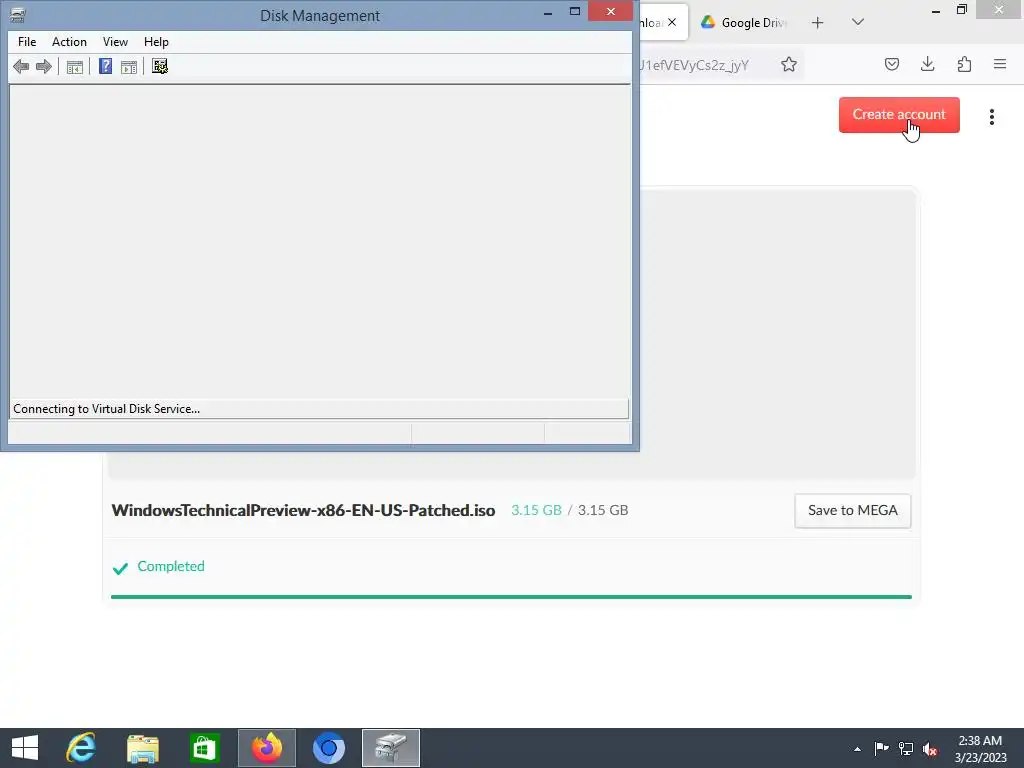Click the Disk Management title bar system icon
Screen dimensions: 1024x768
pos(18,15)
